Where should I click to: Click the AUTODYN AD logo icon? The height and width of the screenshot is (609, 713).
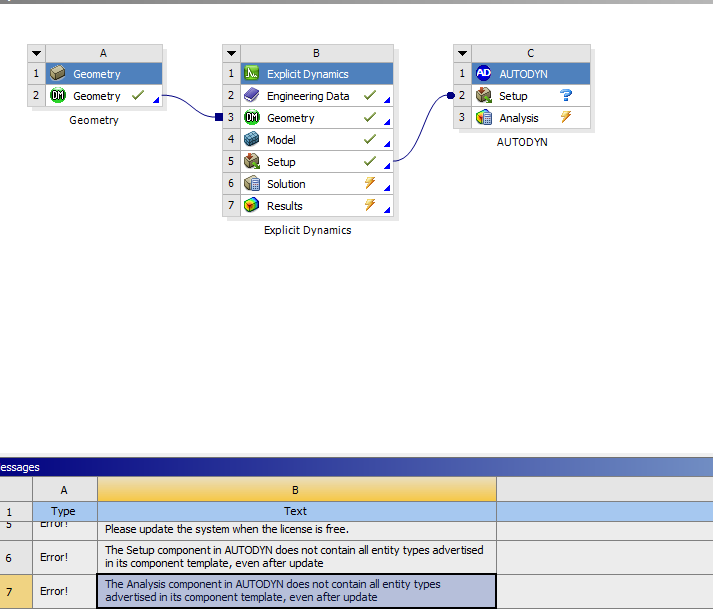[483, 73]
